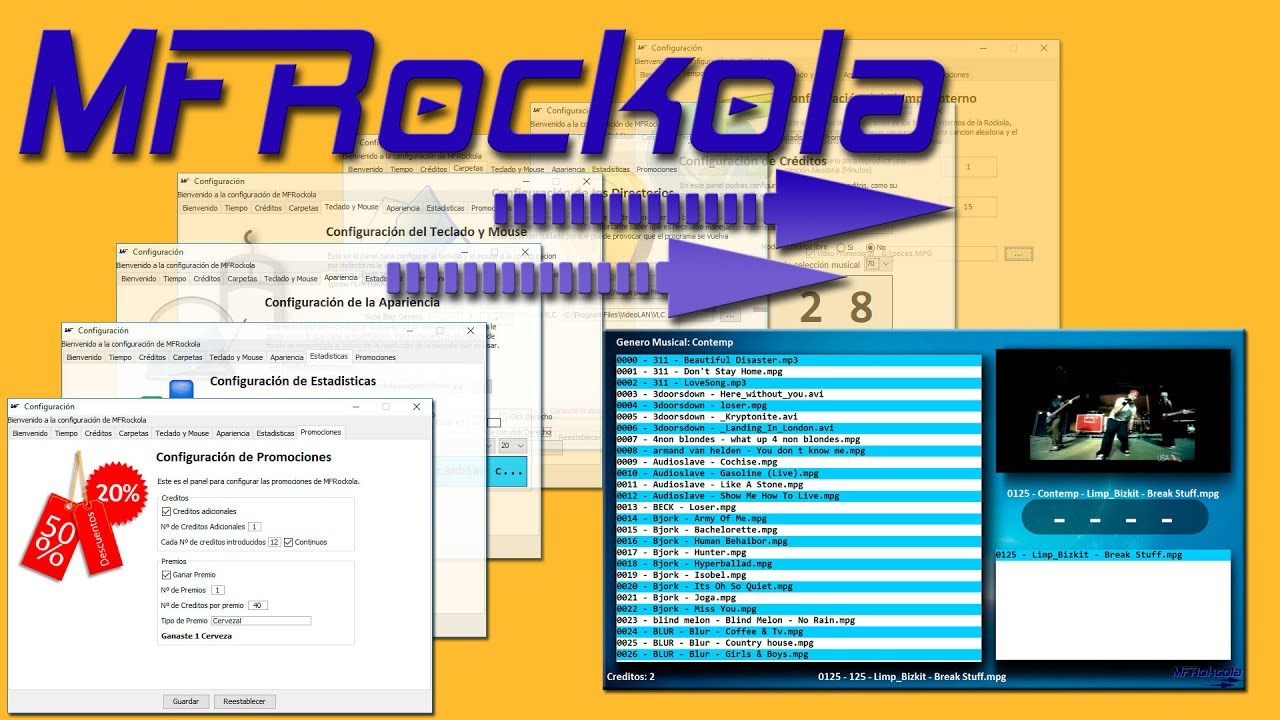Toggle the Ganar Premio checkbox
Viewport: 1280px width, 720px height.
(167, 575)
